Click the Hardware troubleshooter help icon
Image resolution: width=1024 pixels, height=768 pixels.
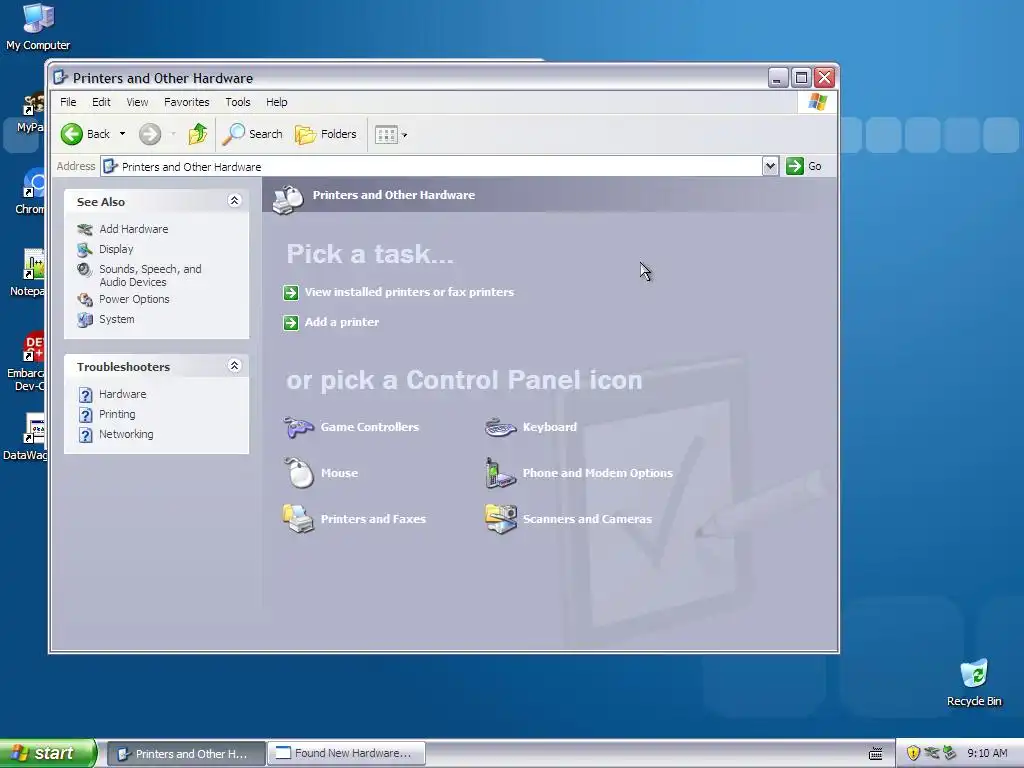[x=86, y=394]
